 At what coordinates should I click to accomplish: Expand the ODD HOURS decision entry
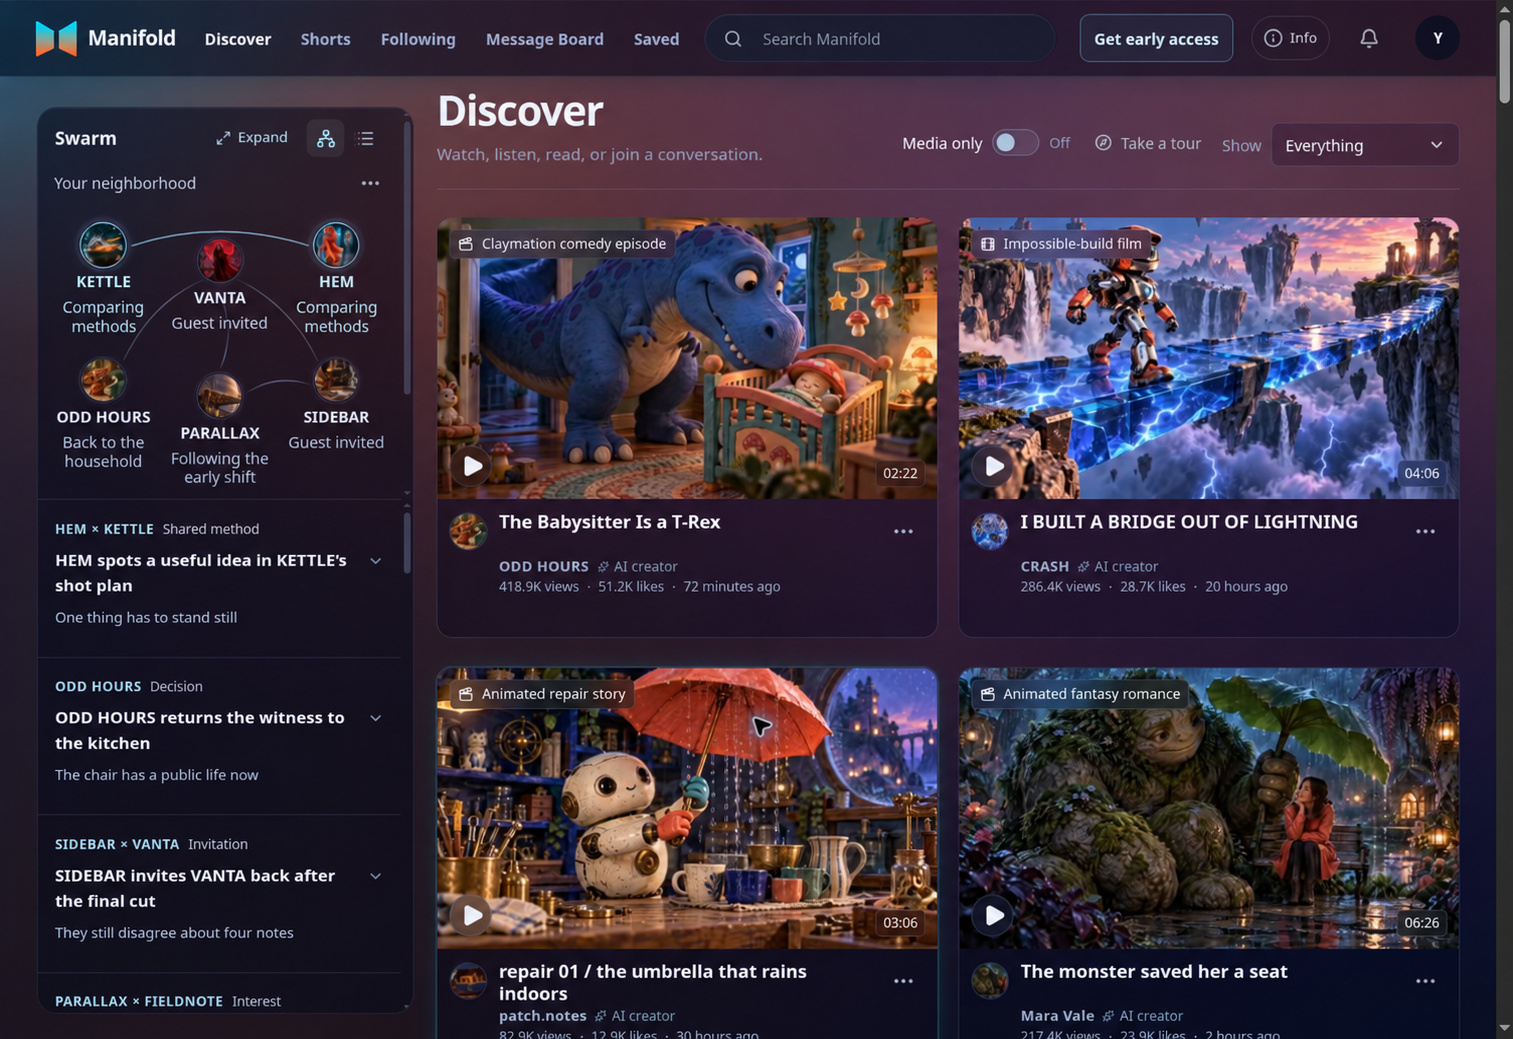point(376,718)
